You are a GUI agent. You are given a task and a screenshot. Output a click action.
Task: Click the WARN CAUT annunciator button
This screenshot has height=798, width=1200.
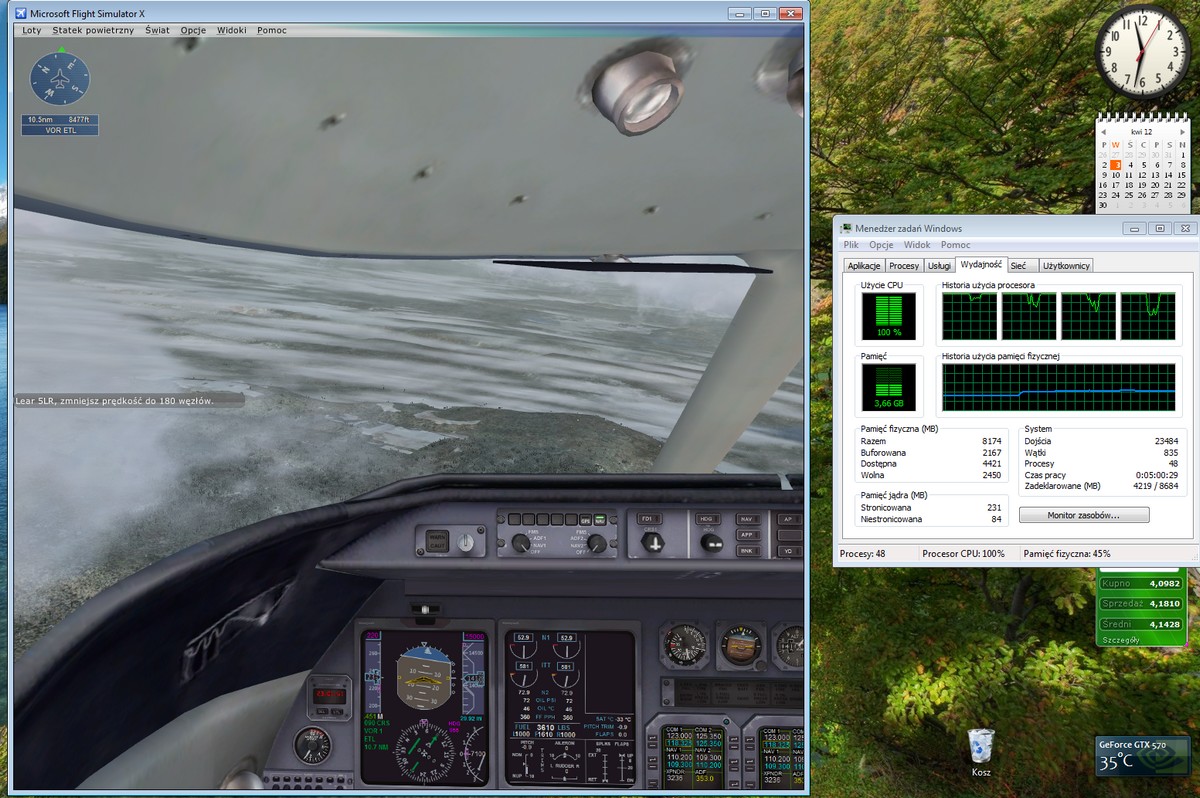point(437,543)
